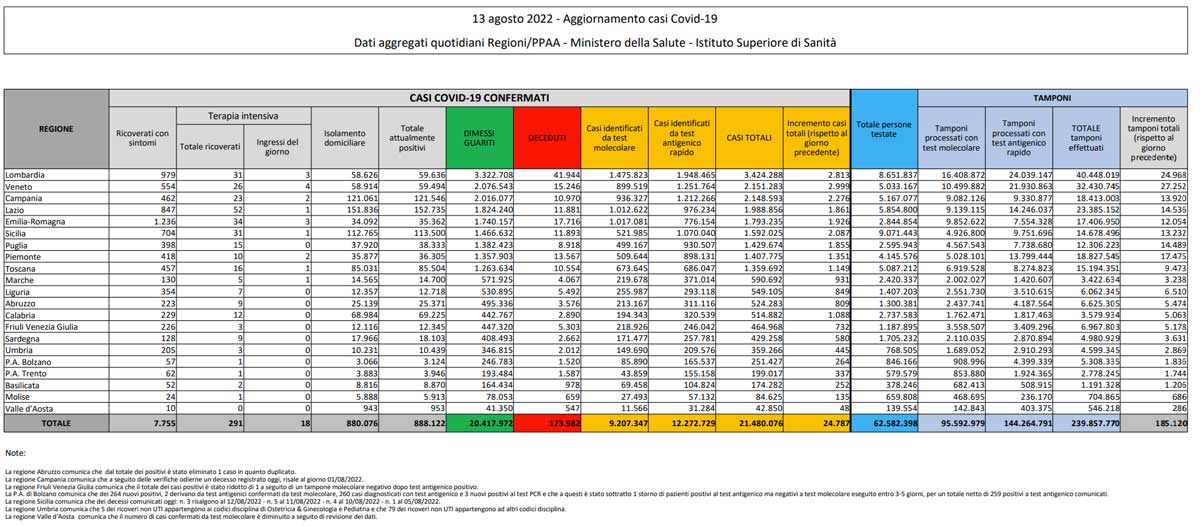Click the green DIMESSI GUARITI header cell

click(x=479, y=137)
